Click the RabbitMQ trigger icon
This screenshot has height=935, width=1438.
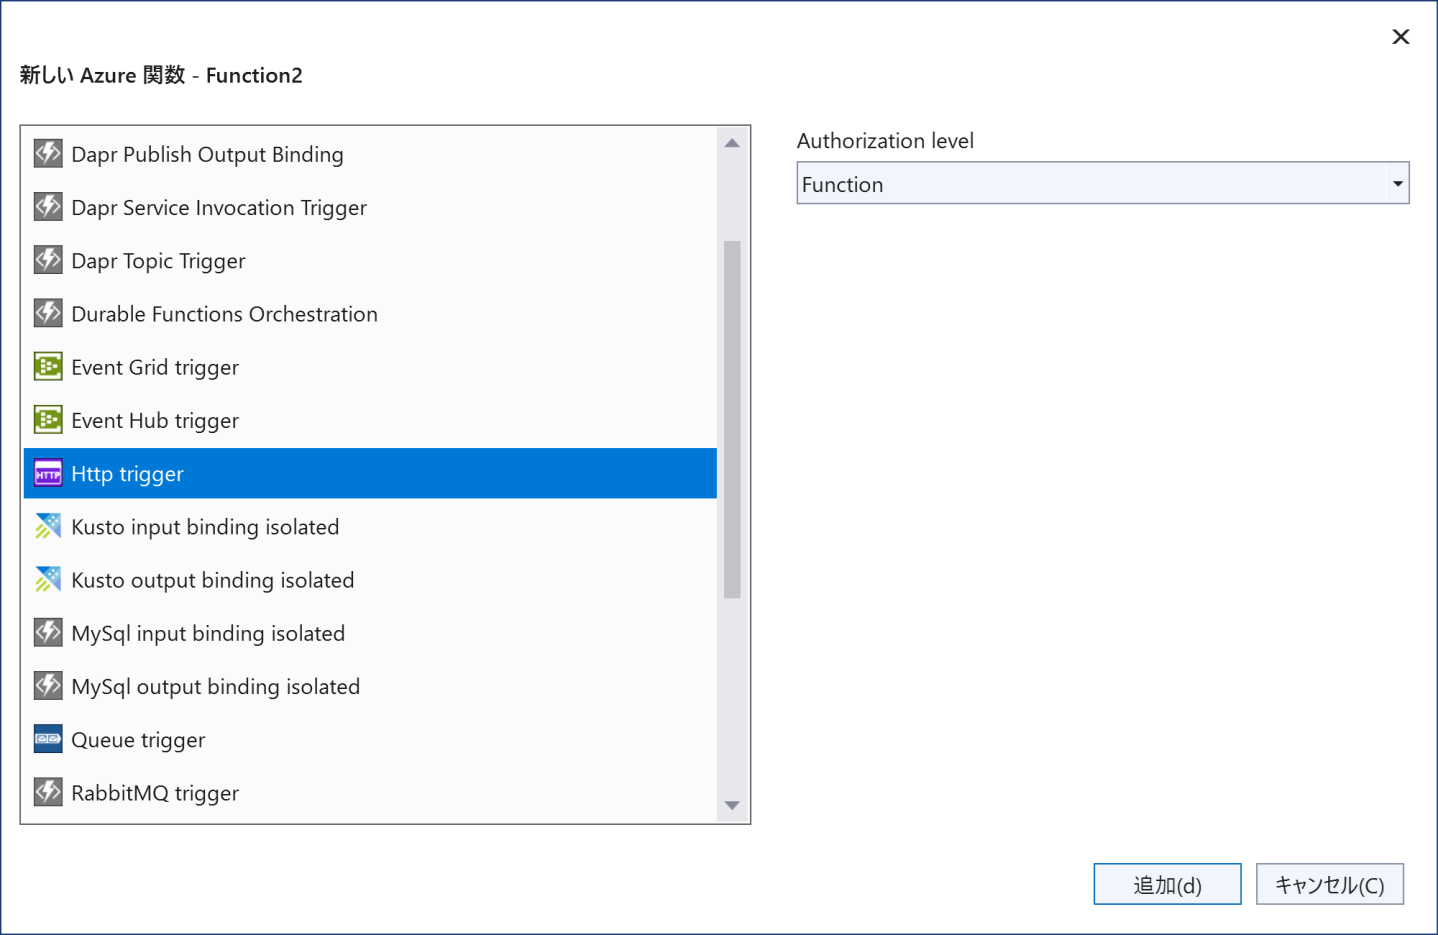point(48,792)
